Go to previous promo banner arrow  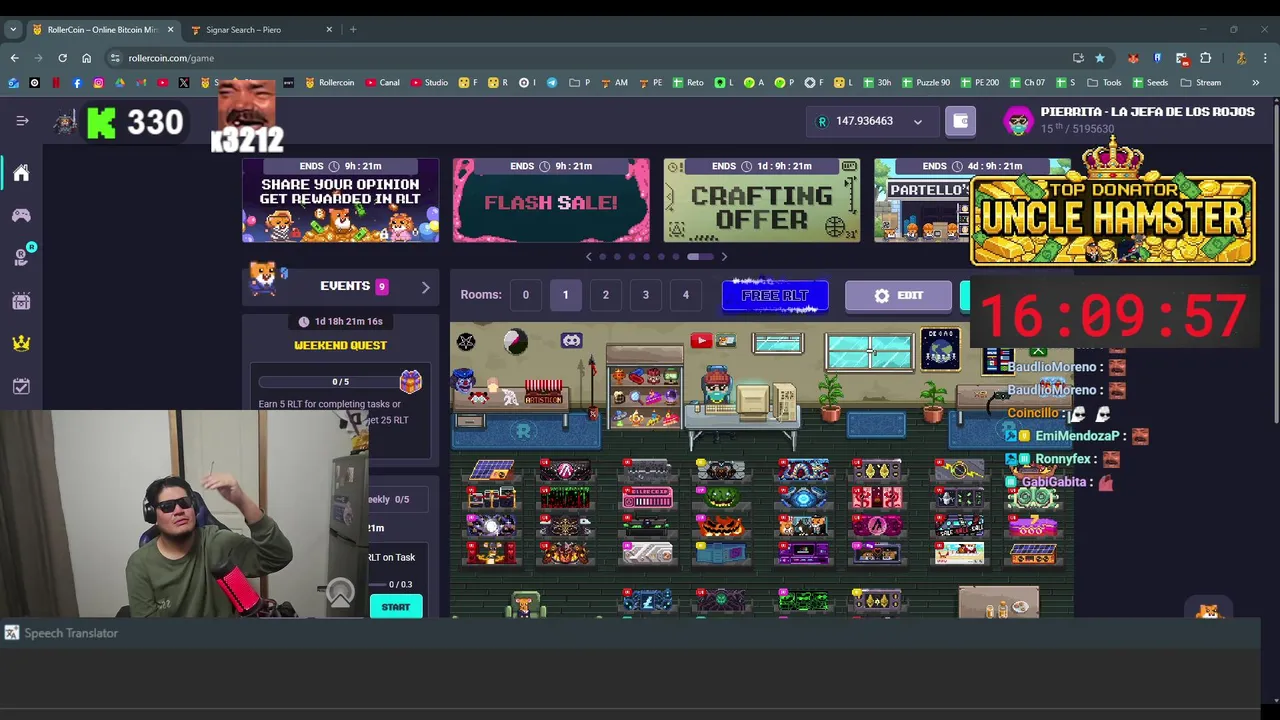tap(588, 257)
